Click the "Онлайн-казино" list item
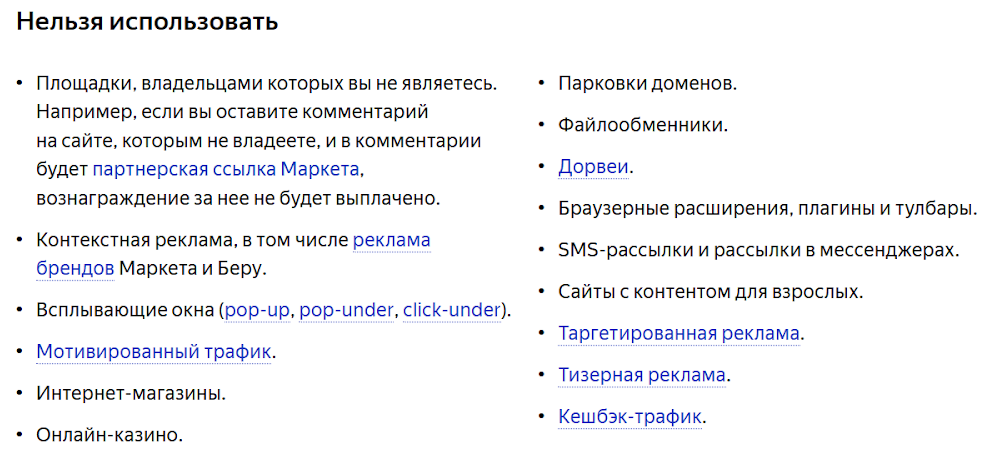This screenshot has width=997, height=458. (109, 435)
